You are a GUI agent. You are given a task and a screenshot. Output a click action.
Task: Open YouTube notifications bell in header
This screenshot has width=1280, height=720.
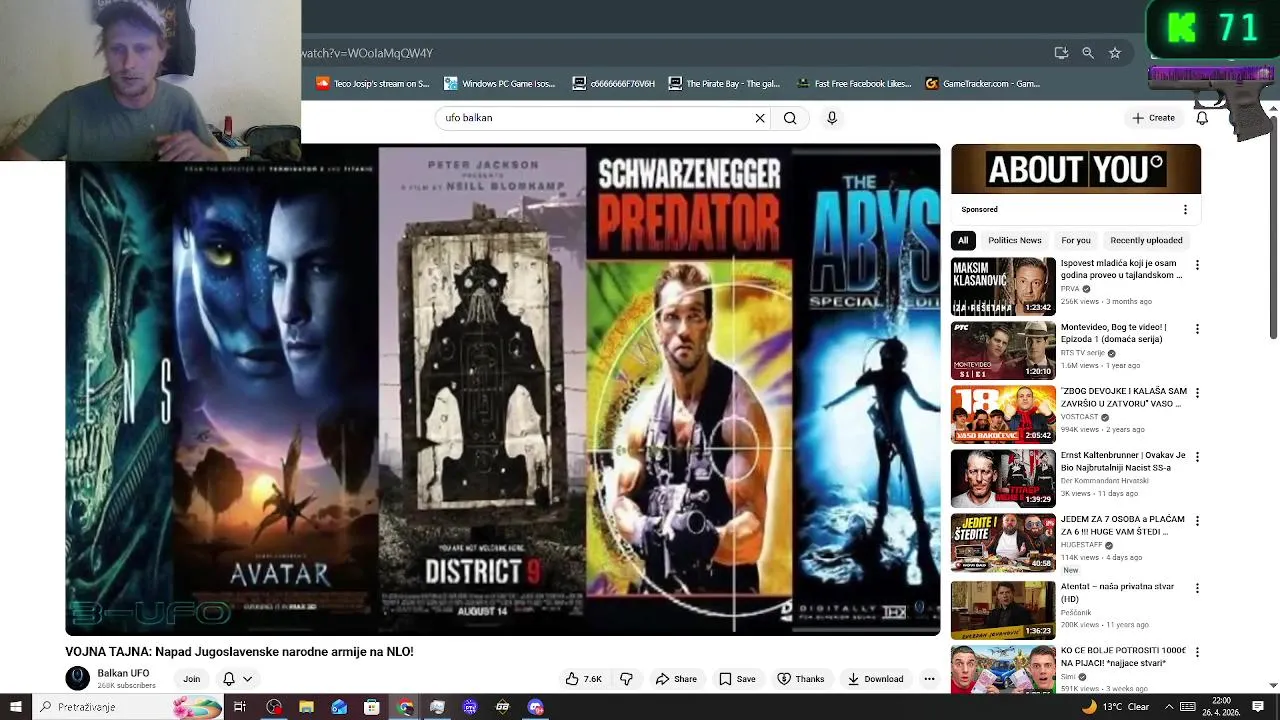[1202, 118]
